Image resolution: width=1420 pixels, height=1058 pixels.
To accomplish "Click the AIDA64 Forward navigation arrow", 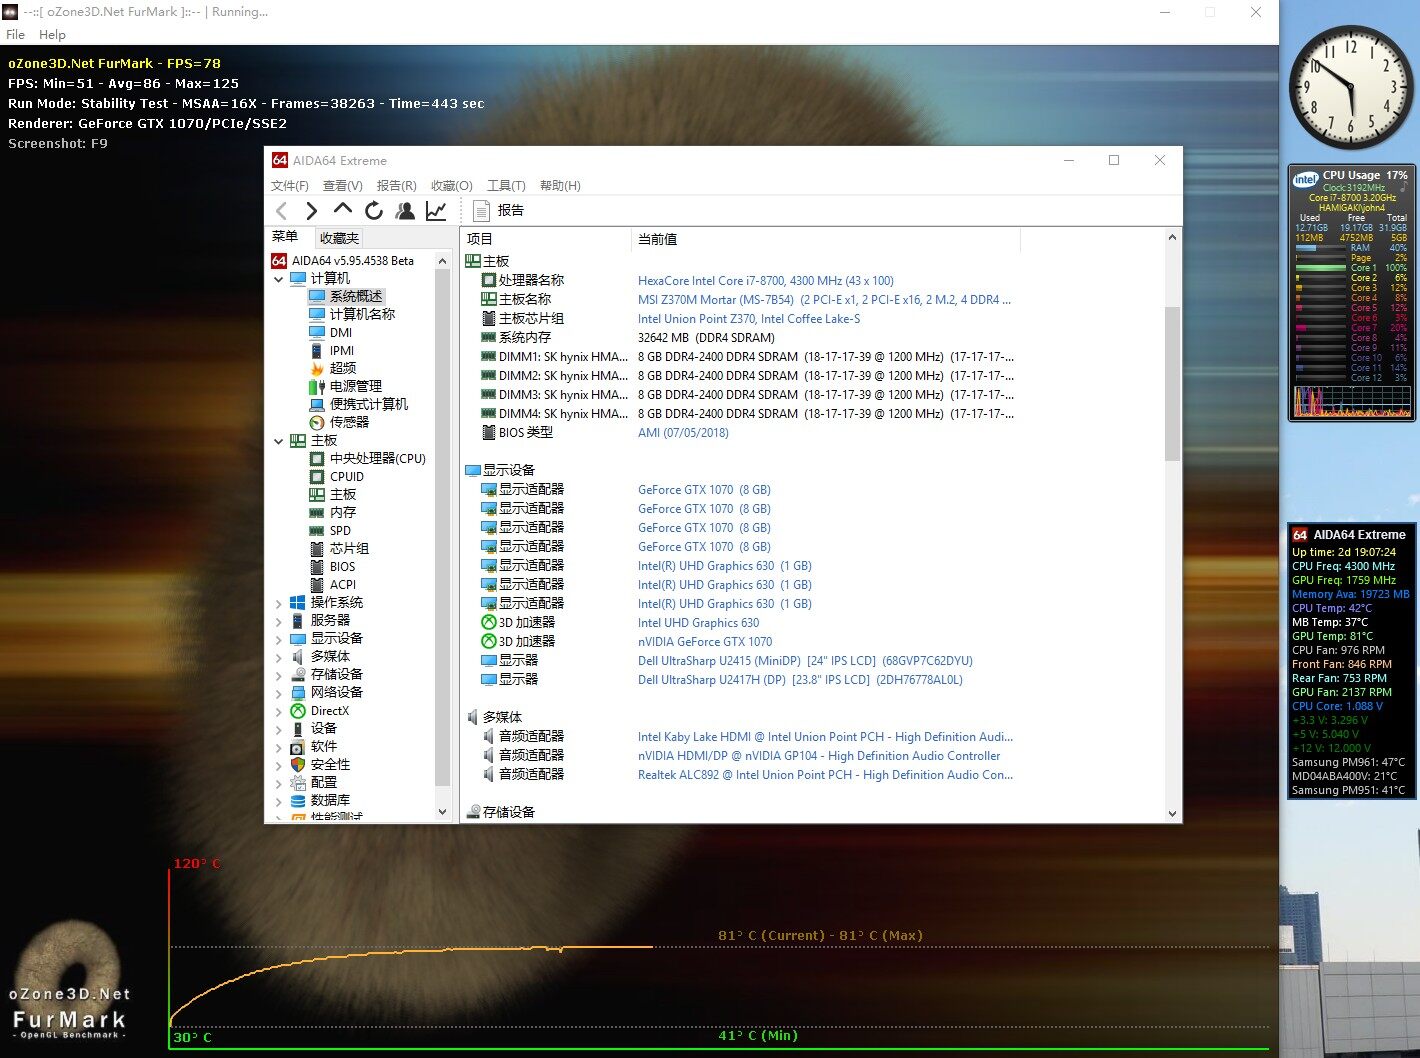I will pyautogui.click(x=311, y=210).
